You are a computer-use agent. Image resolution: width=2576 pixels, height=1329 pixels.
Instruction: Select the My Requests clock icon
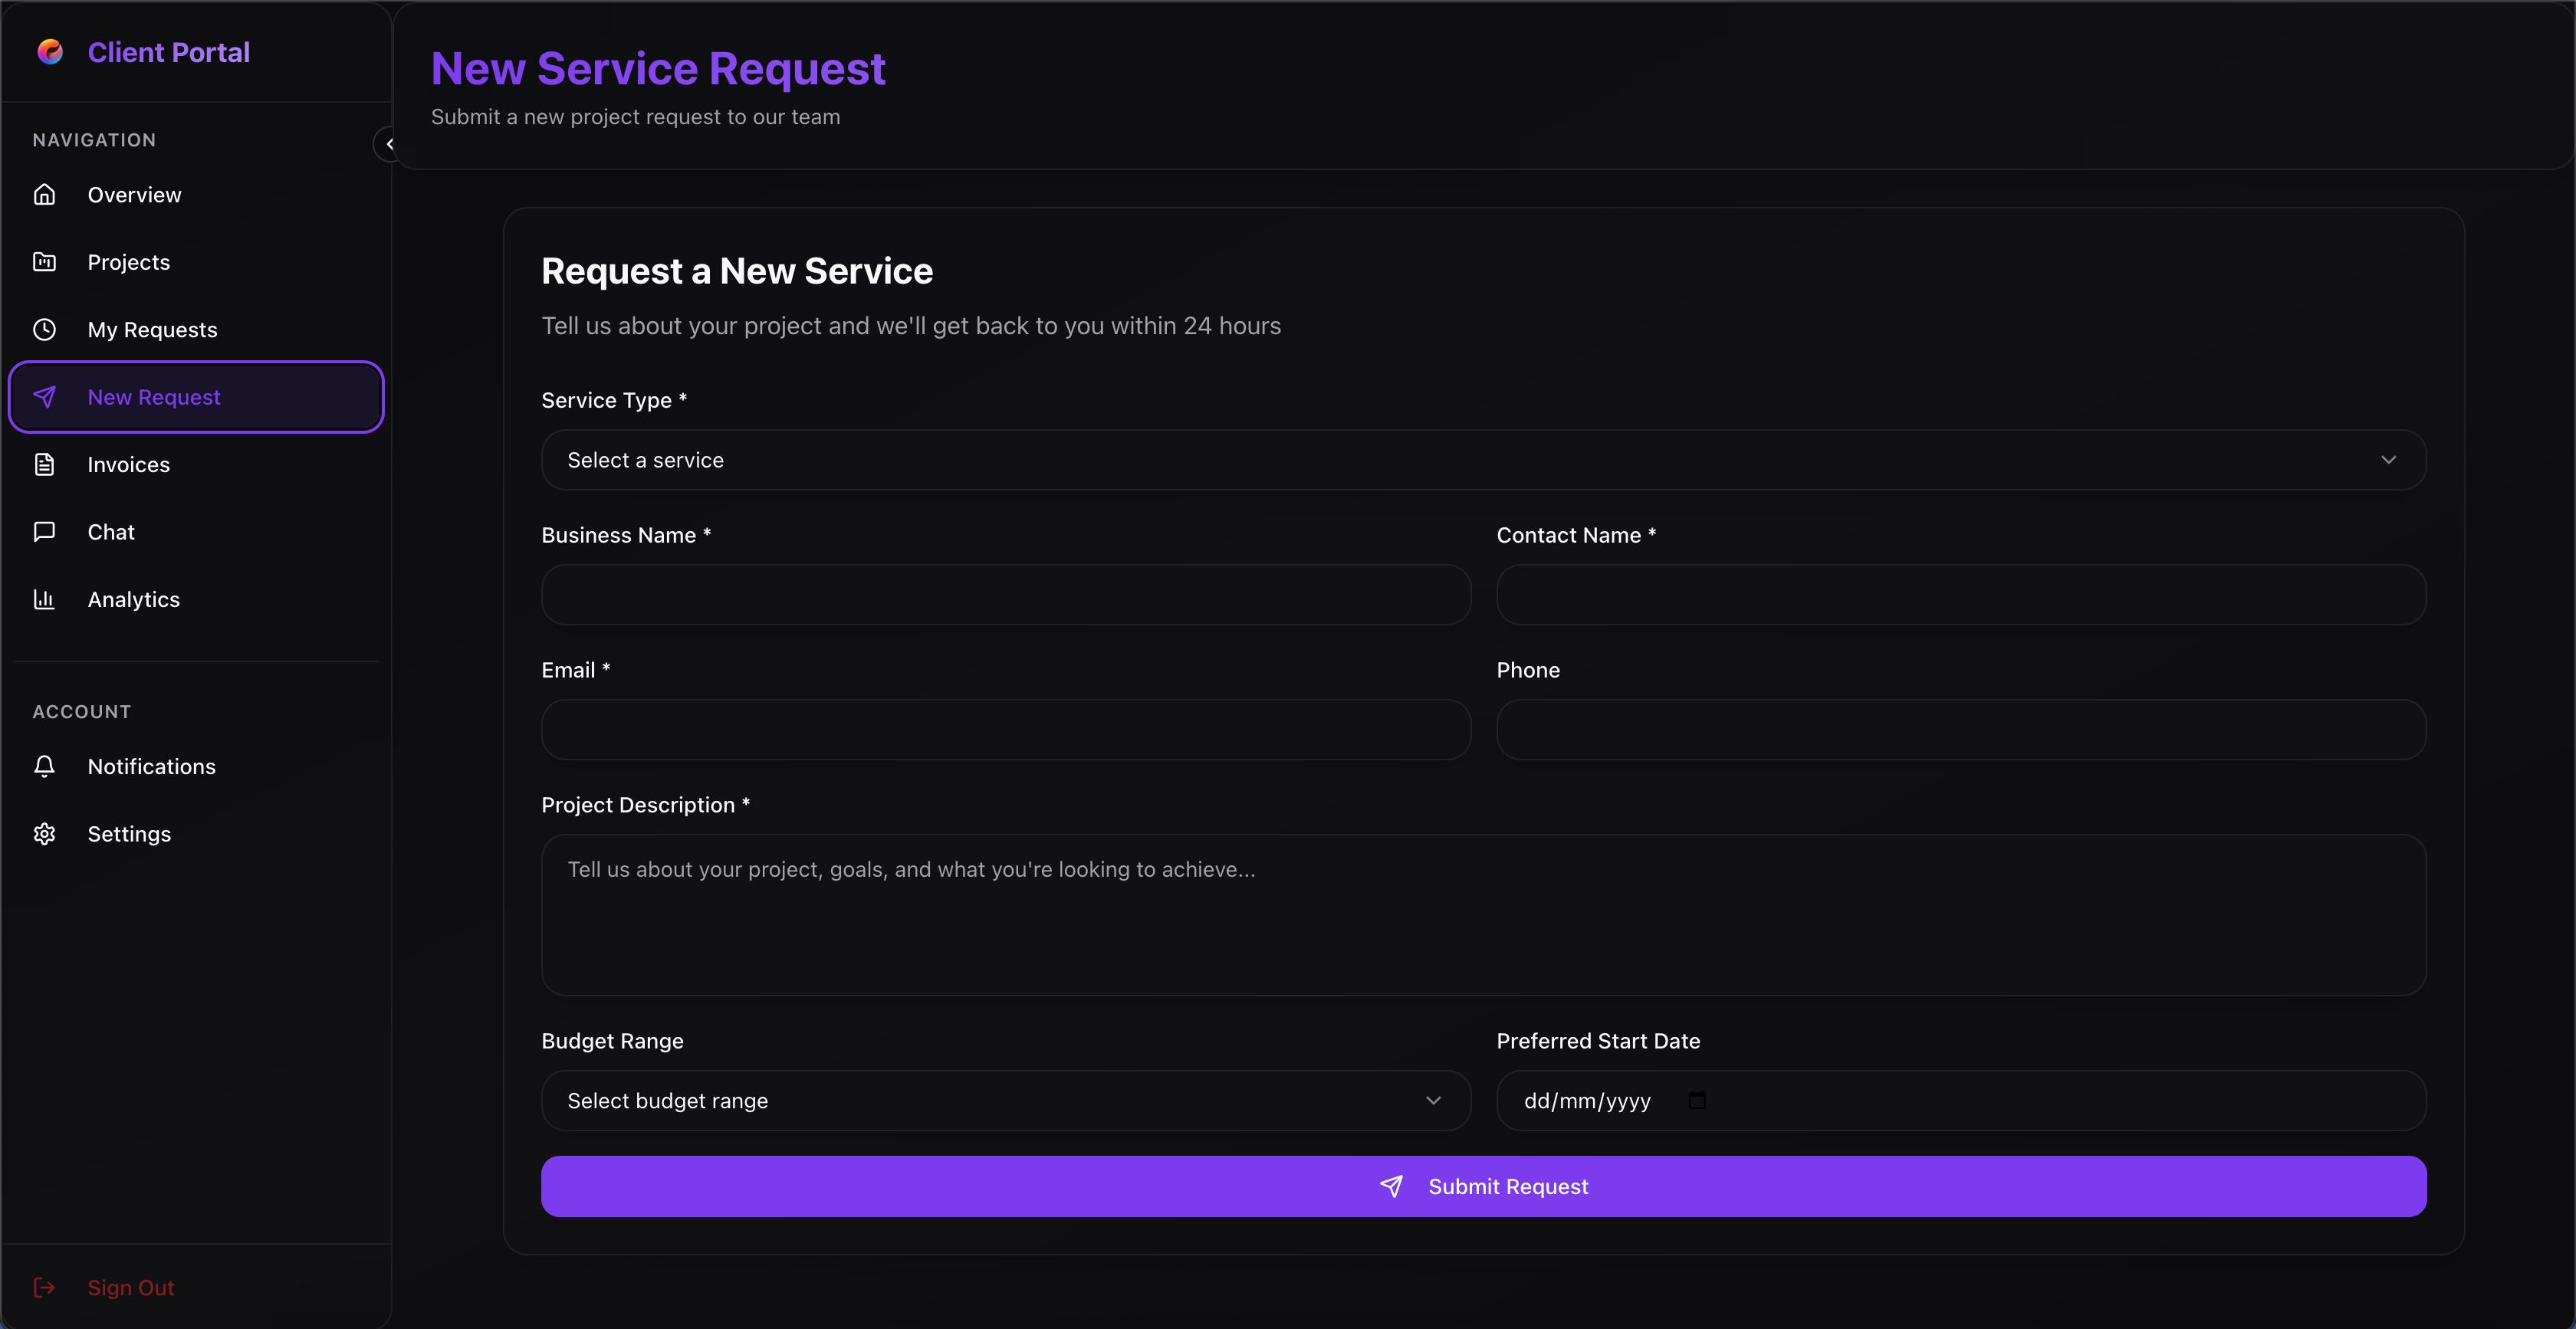point(45,329)
